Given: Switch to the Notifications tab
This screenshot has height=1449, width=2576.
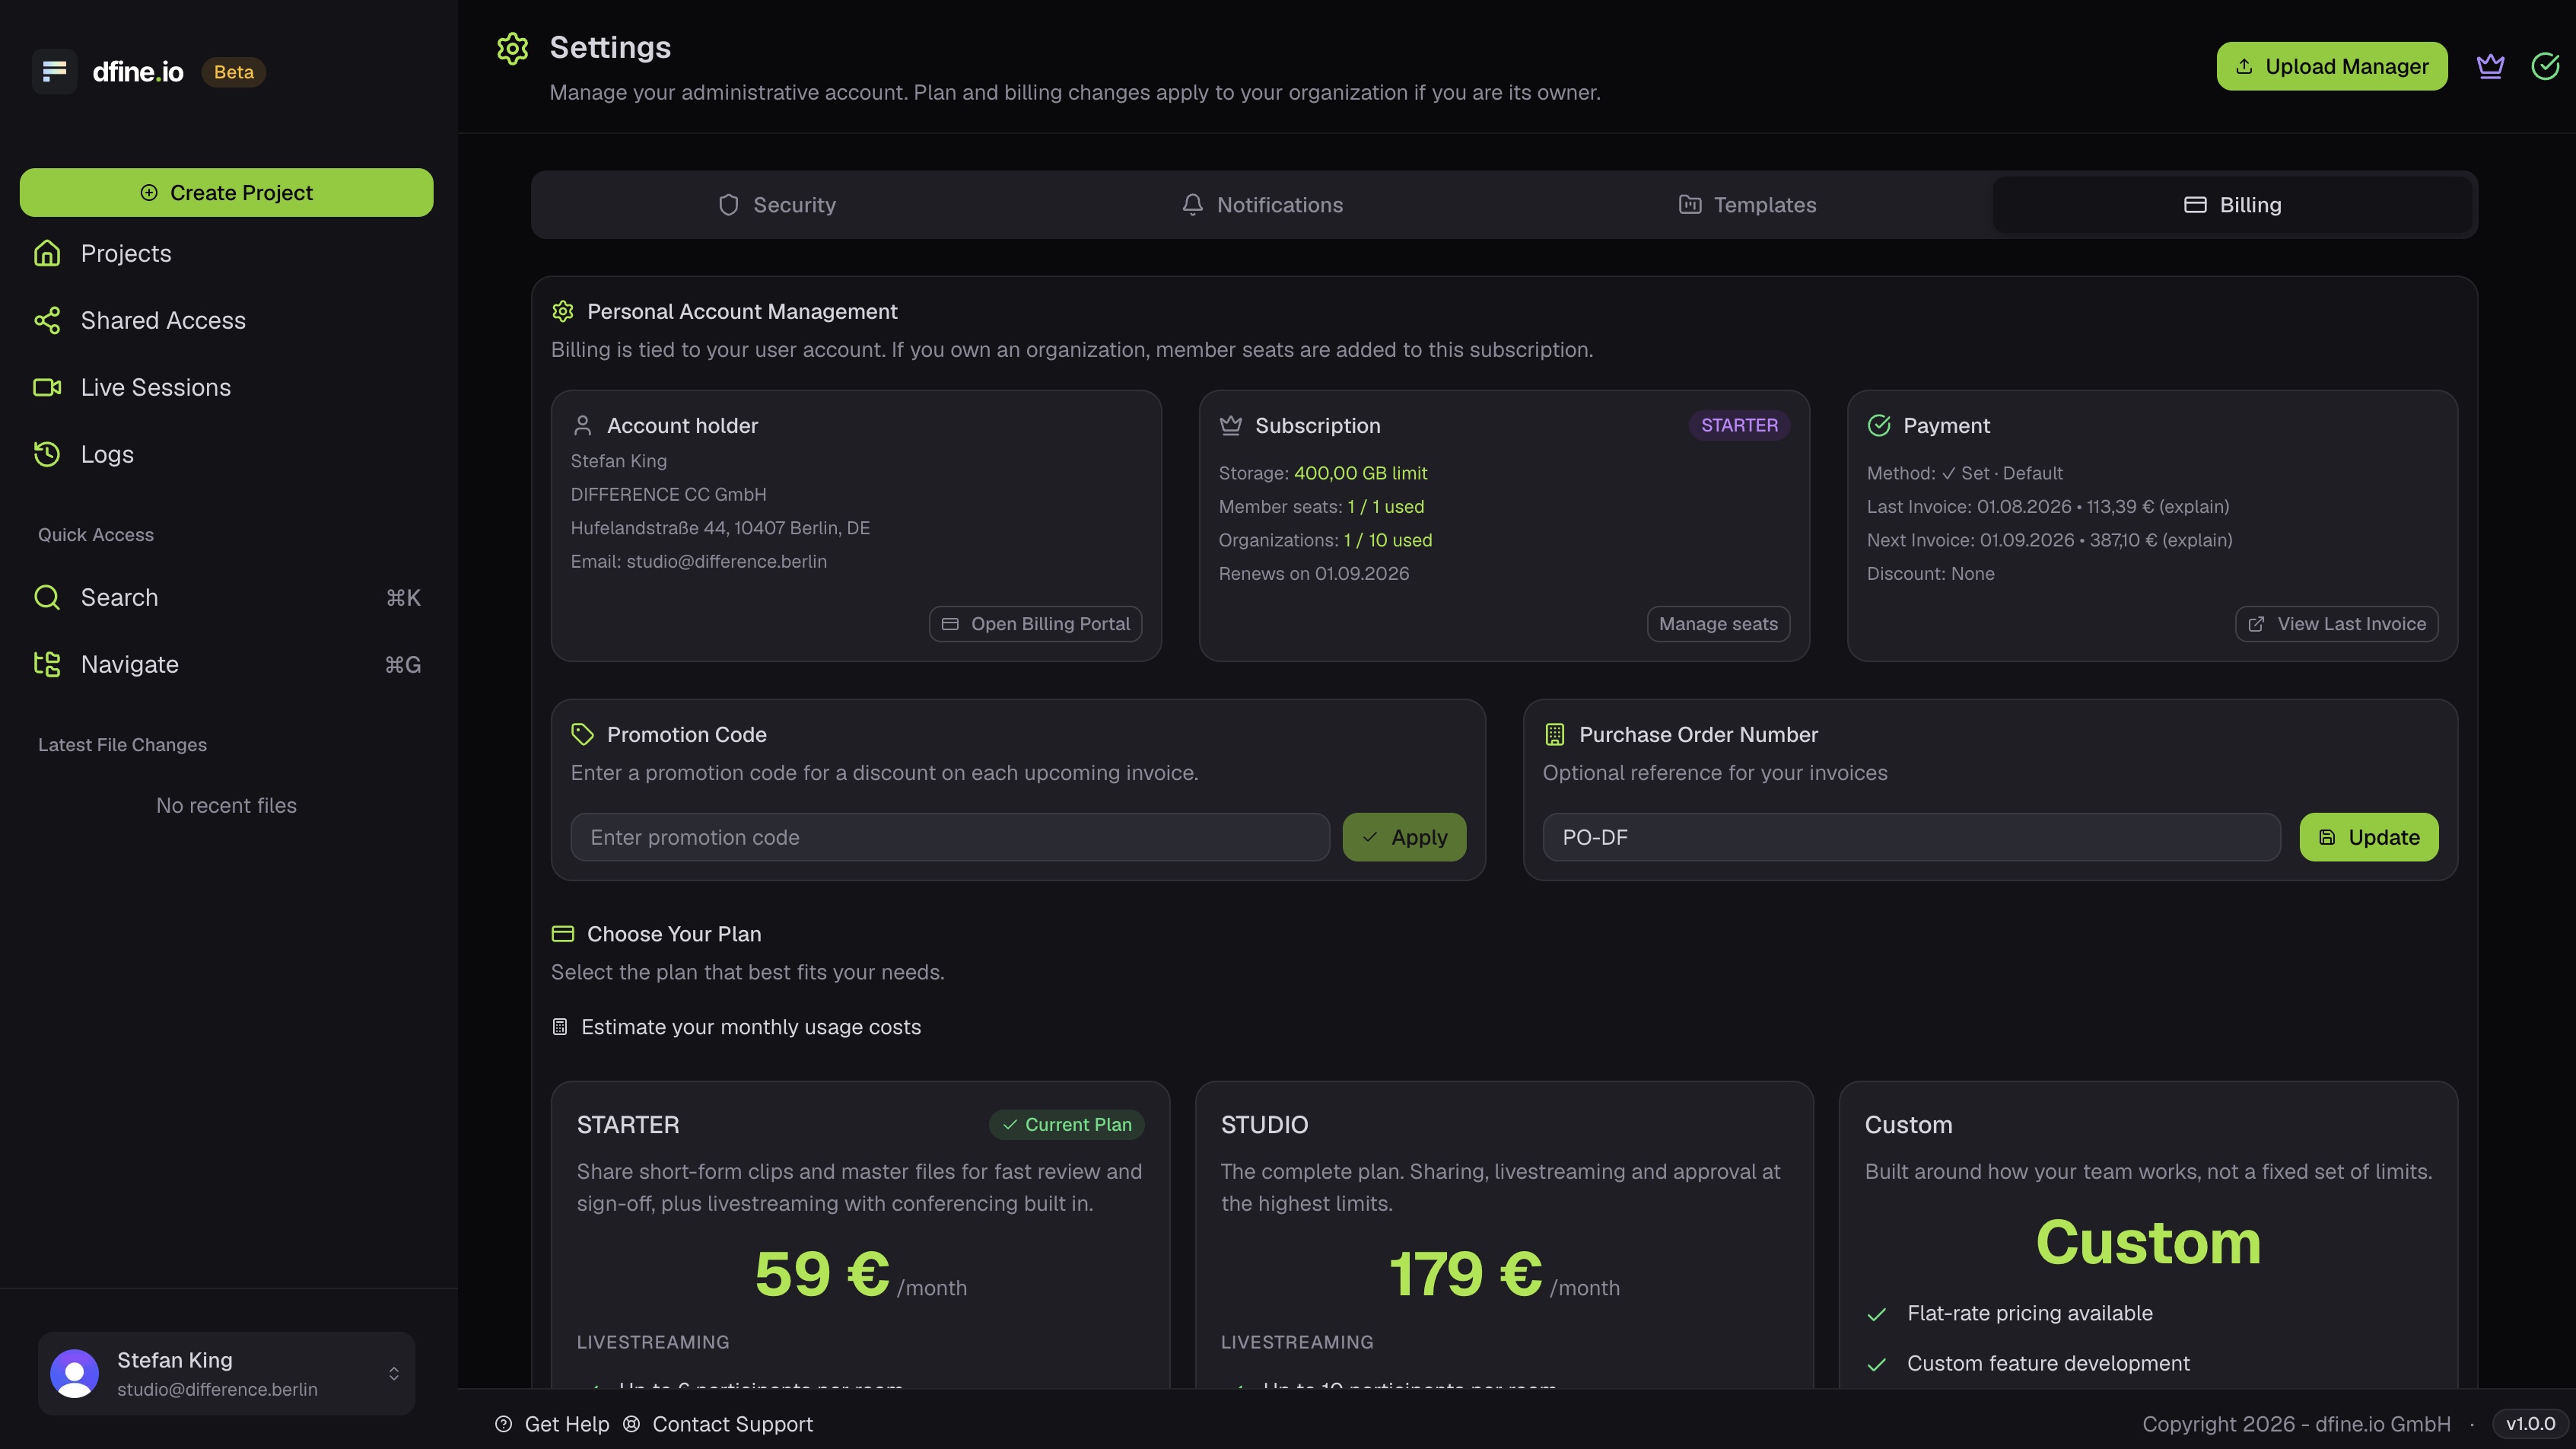Looking at the screenshot, I should pyautogui.click(x=1262, y=205).
